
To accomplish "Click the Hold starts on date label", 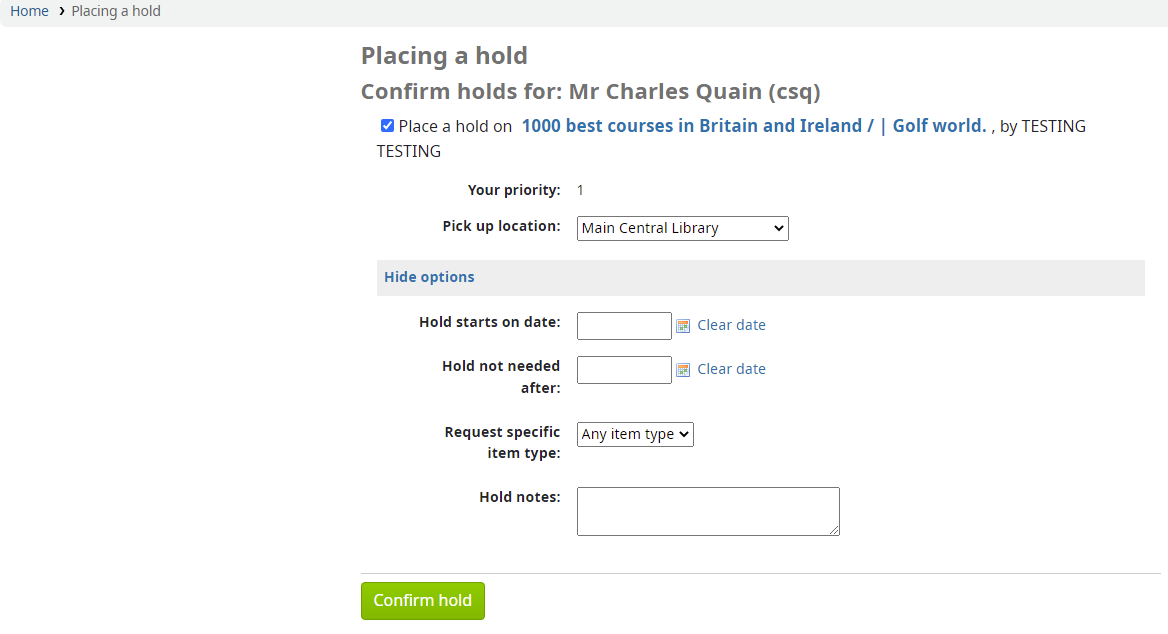I will pos(490,322).
